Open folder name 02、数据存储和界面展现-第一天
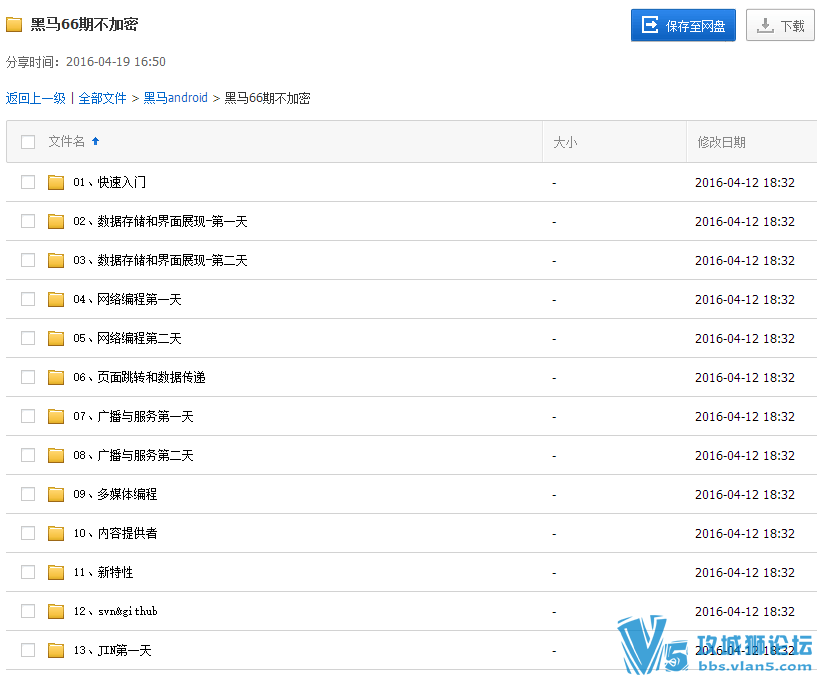This screenshot has height=680, width=817. [x=160, y=221]
